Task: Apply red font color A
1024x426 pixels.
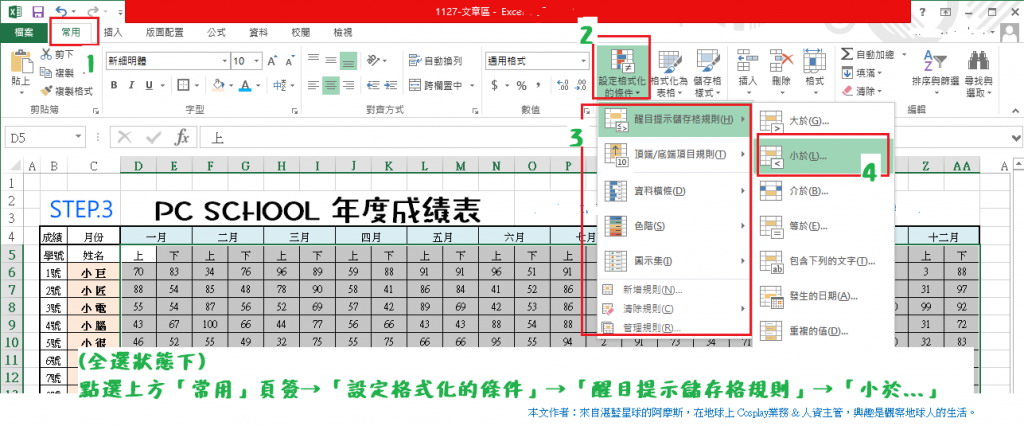Action: (245, 85)
